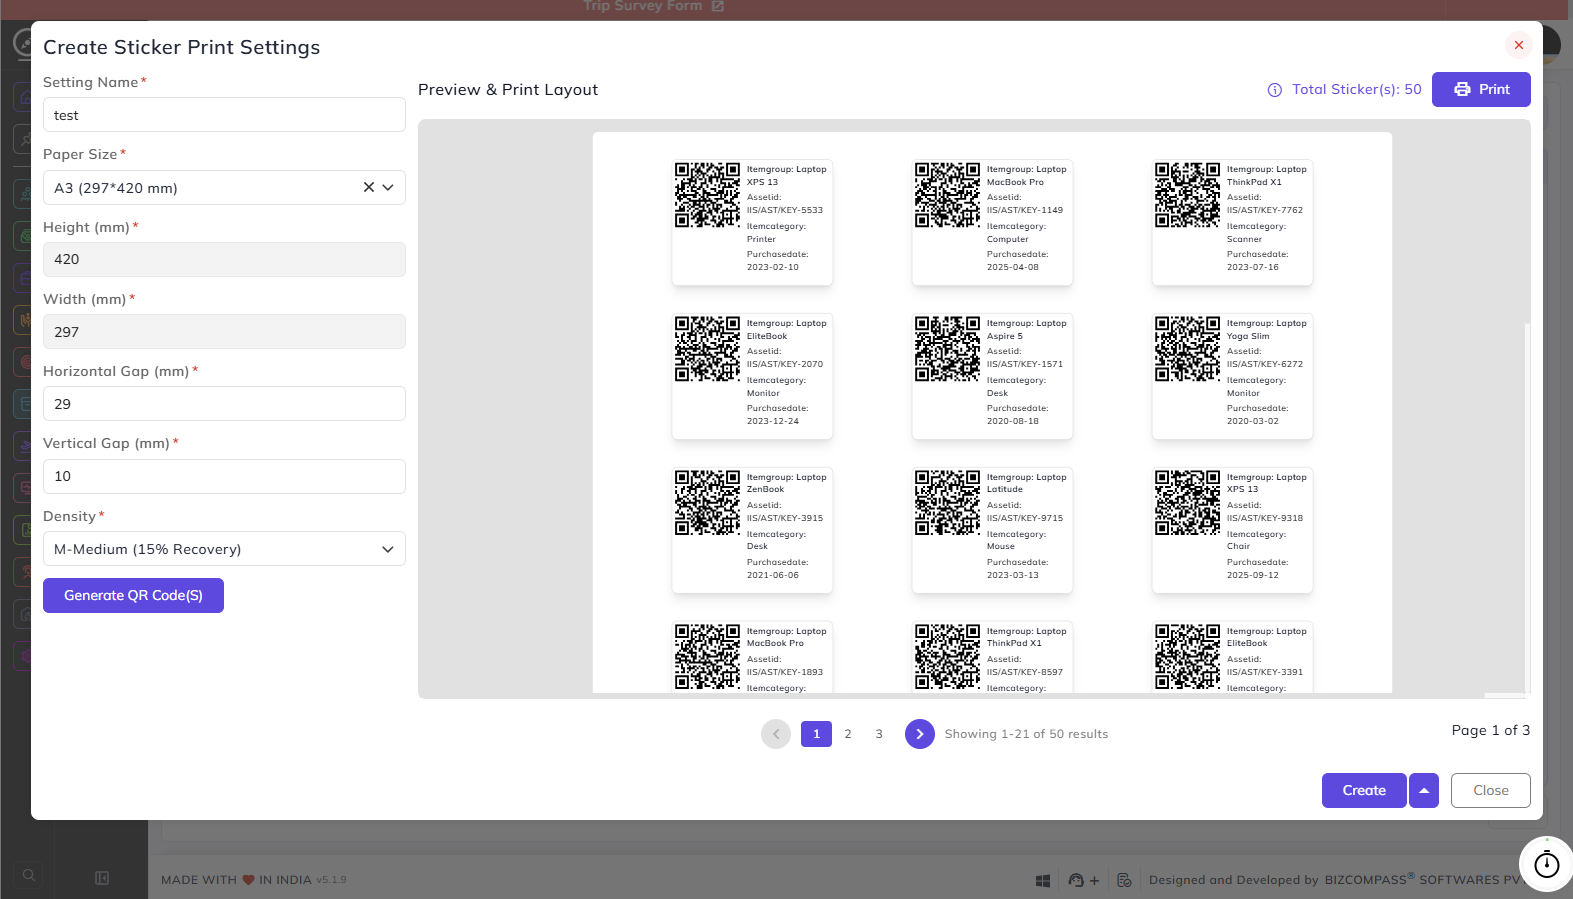Open external link icon beside Trip Survey Form
Screen dimensions: 1573x899
(x=717, y=6)
